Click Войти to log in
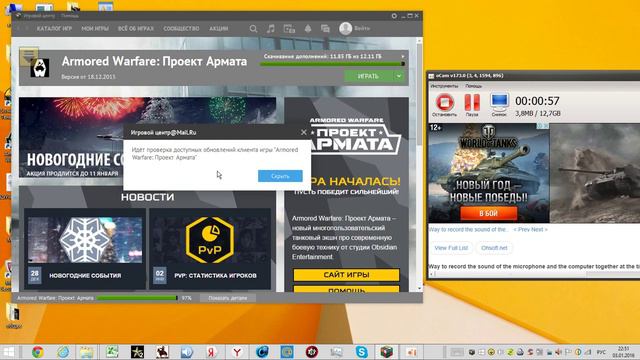Screen dimensions: 640x360 (362, 28)
